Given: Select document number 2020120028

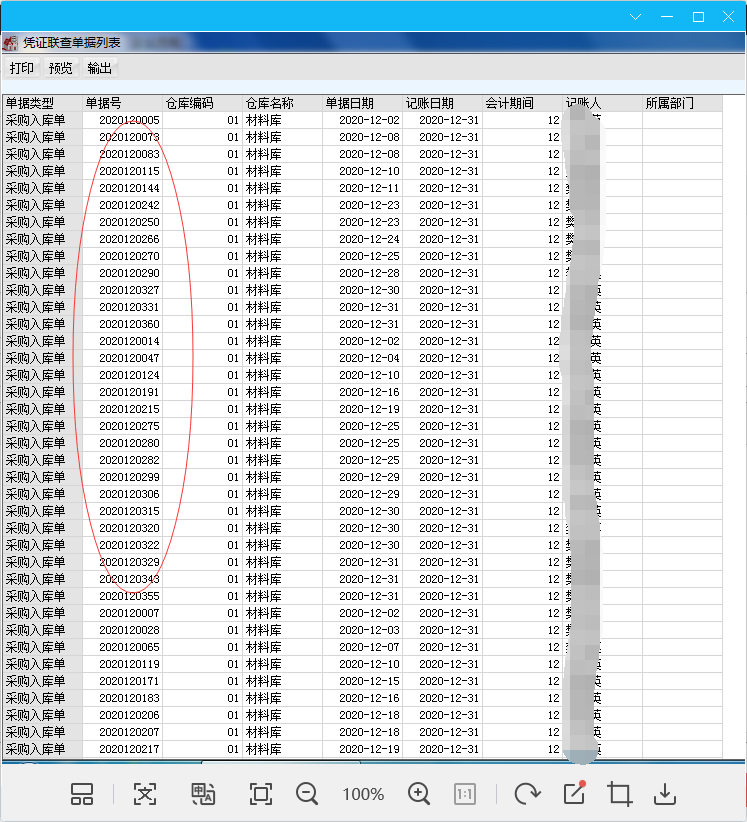Looking at the screenshot, I should click(x=129, y=630).
